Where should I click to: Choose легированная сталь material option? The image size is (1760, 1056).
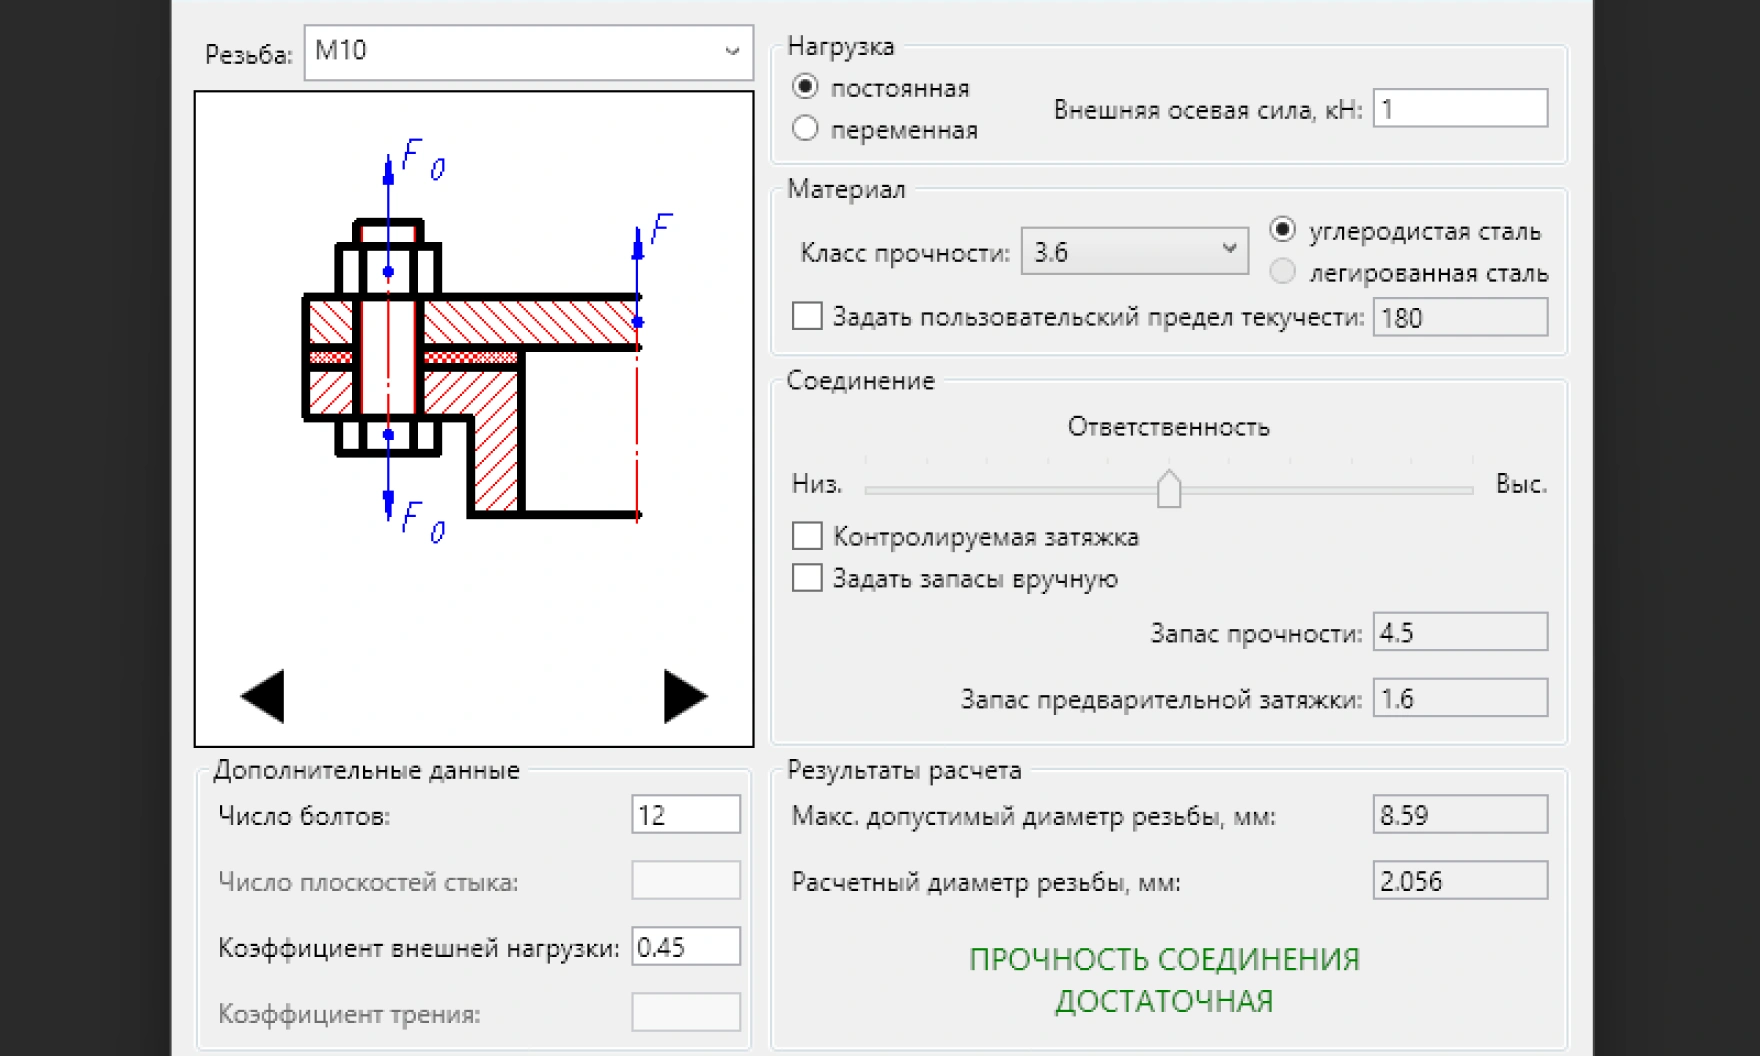point(1283,271)
